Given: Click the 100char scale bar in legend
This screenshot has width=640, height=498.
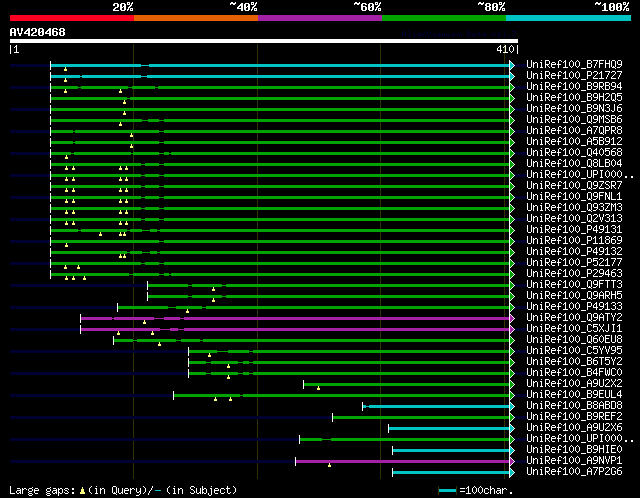Looking at the screenshot, I should point(447,491).
